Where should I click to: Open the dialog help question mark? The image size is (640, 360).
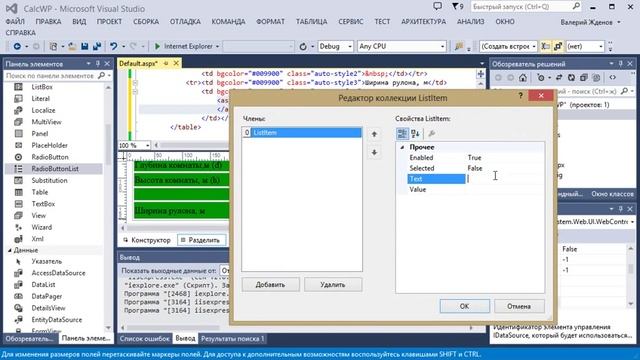pyautogui.click(x=520, y=96)
